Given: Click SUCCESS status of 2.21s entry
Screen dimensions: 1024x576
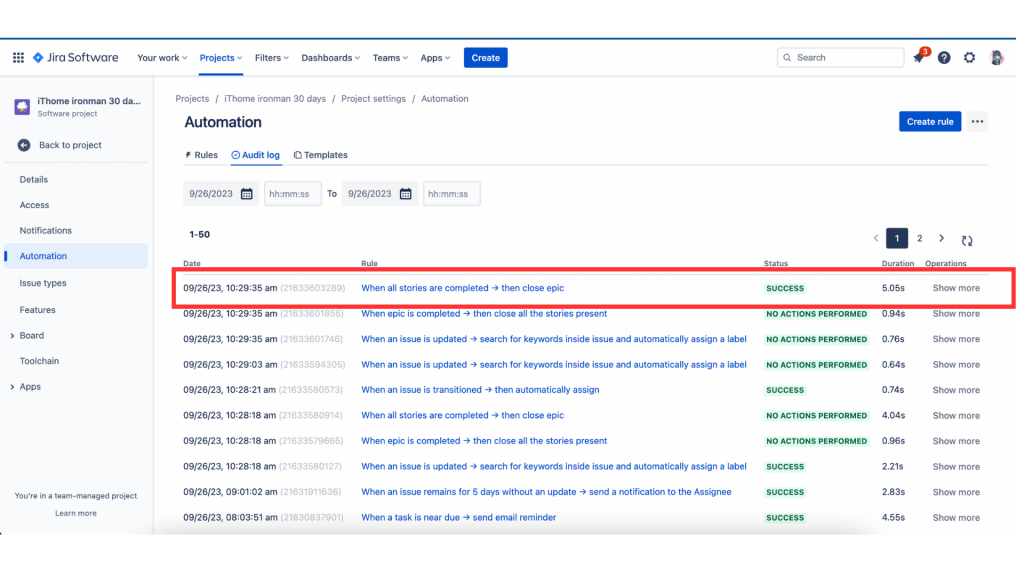Looking at the screenshot, I should [785, 466].
